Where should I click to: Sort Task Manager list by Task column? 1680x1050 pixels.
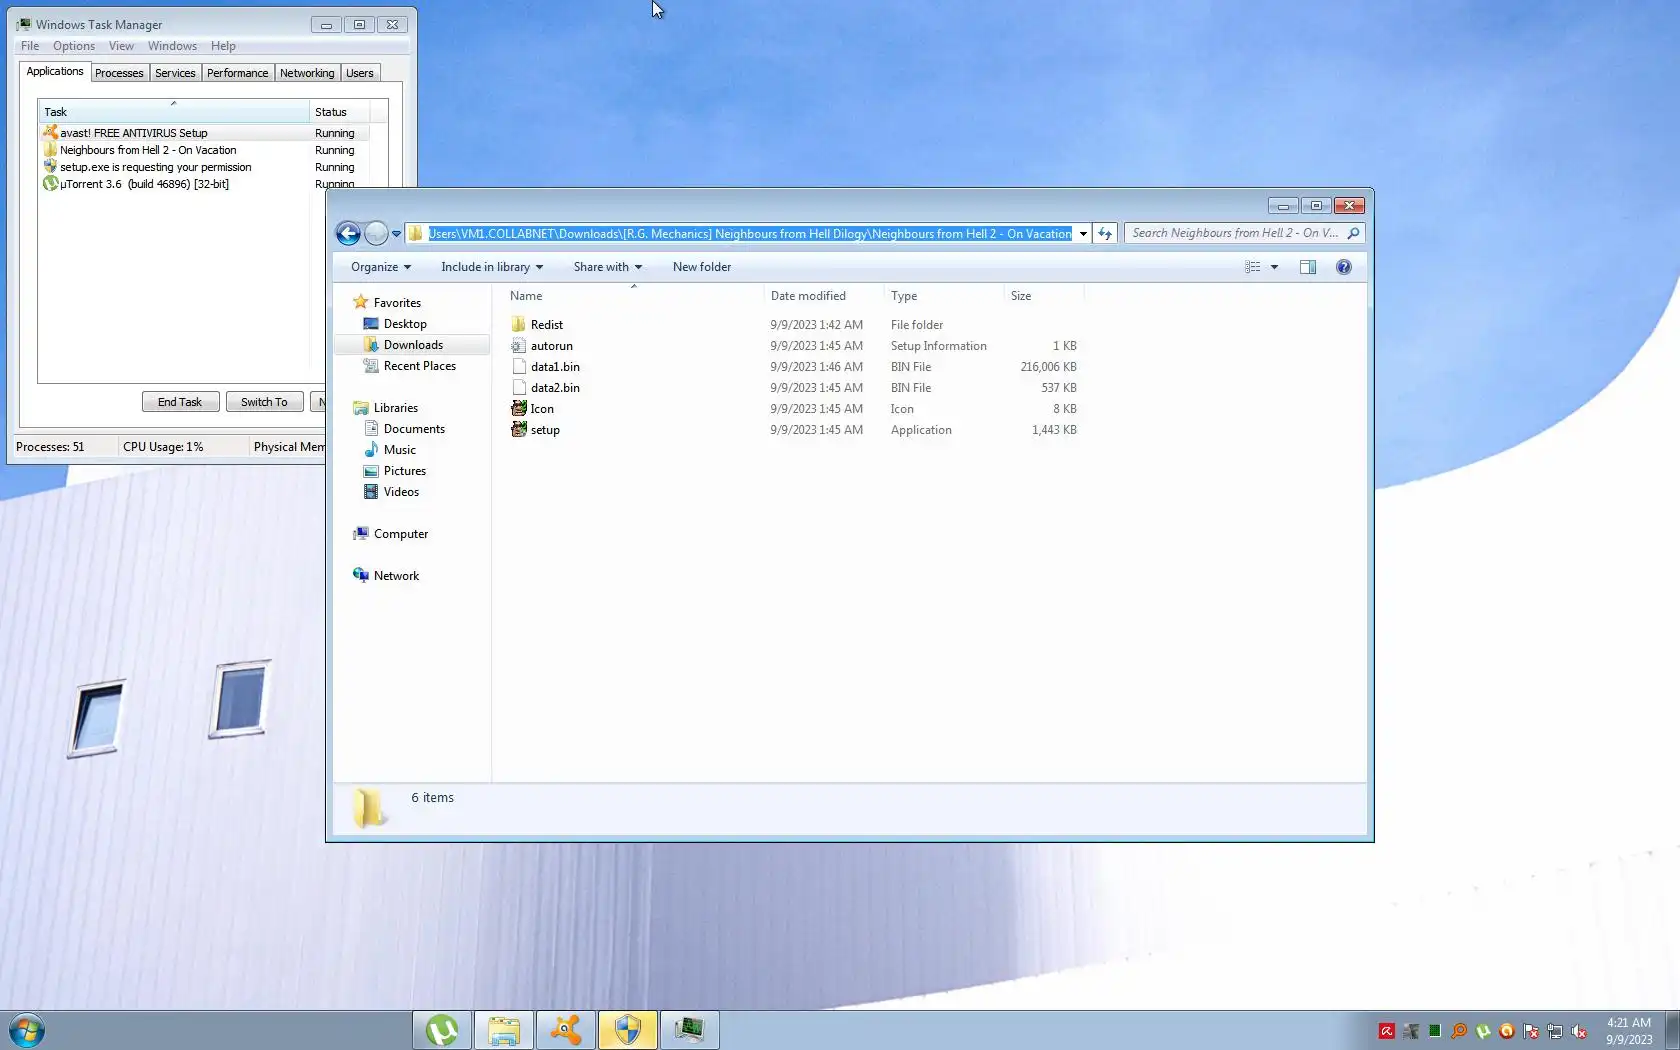[174, 112]
